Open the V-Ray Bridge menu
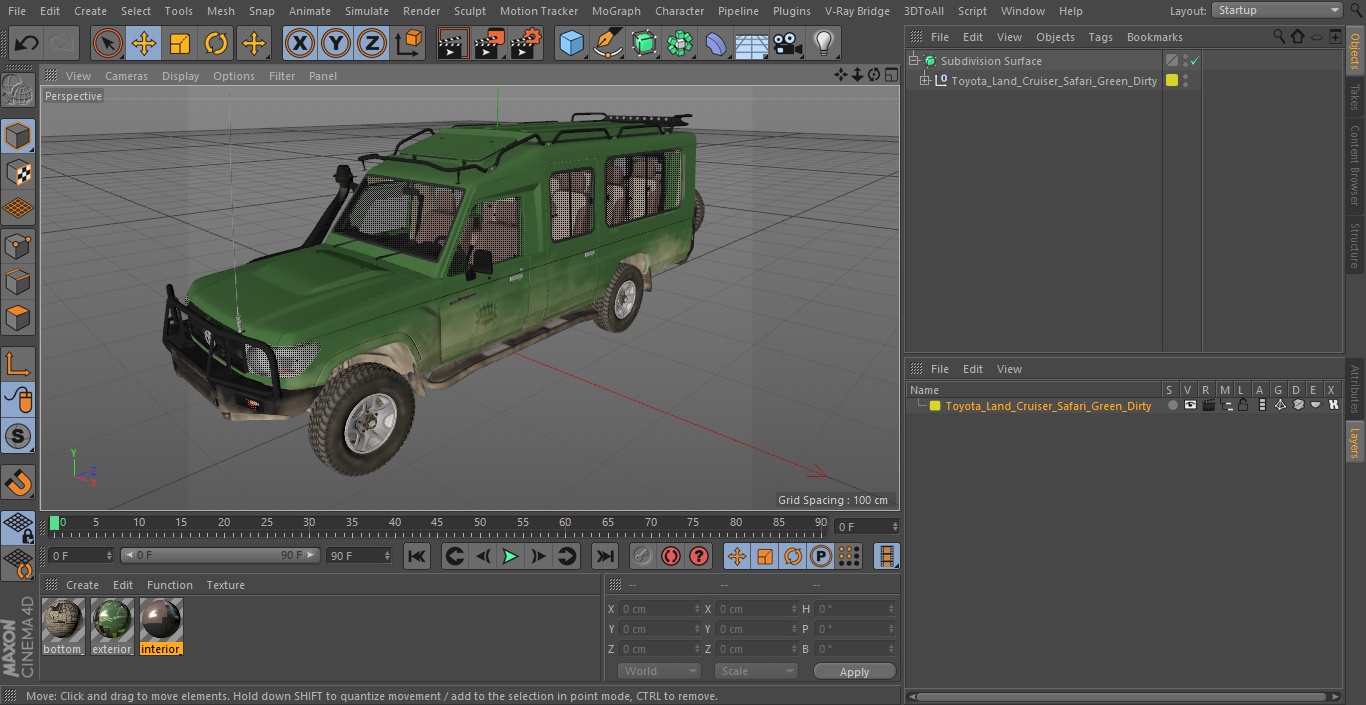The image size is (1366, 705). pos(857,10)
